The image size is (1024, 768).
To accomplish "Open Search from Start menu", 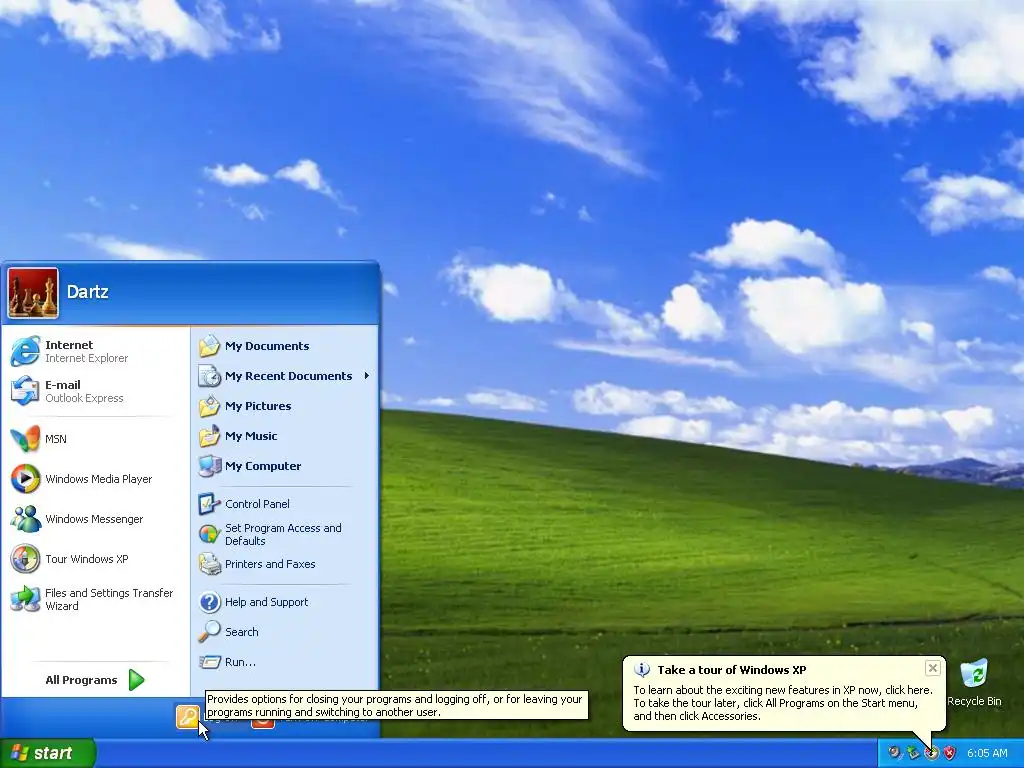I will click(x=284, y=632).
